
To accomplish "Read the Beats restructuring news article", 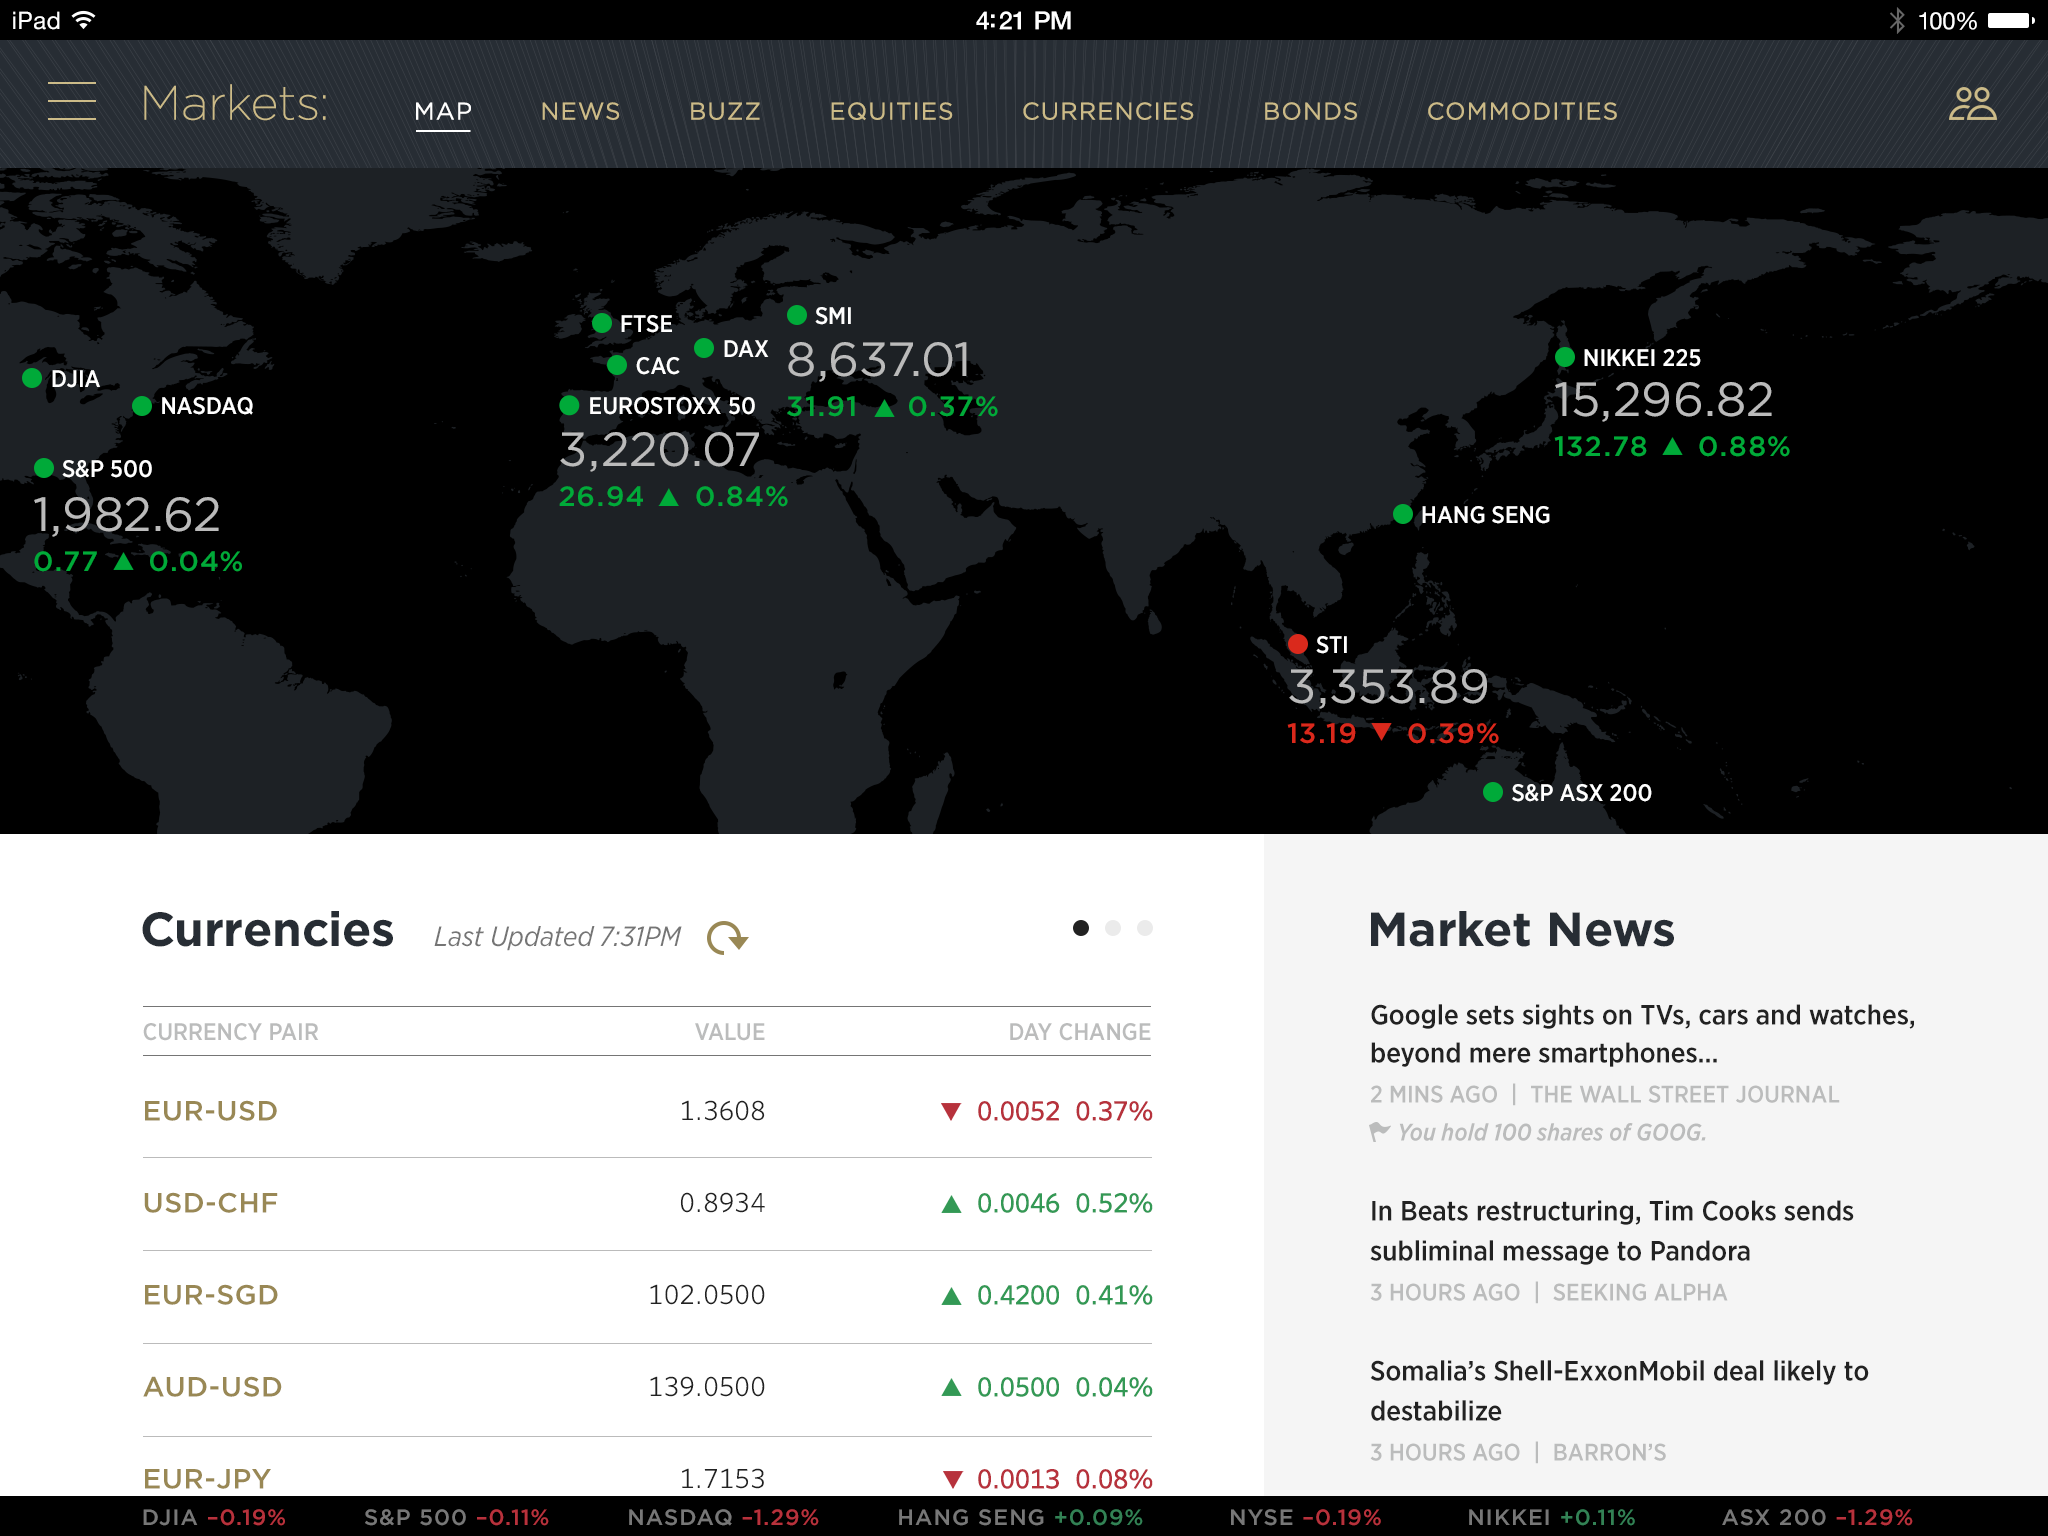I will (x=1611, y=1231).
